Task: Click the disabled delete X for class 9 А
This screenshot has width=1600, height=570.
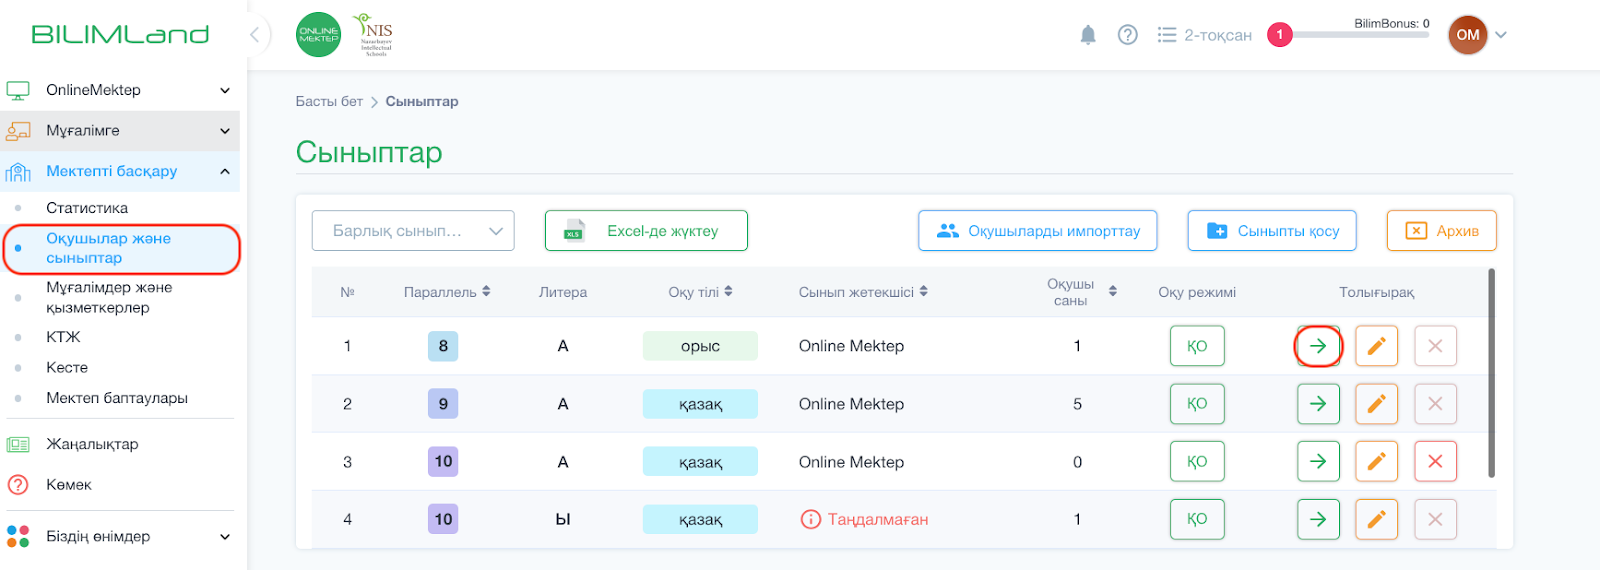Action: (x=1435, y=404)
